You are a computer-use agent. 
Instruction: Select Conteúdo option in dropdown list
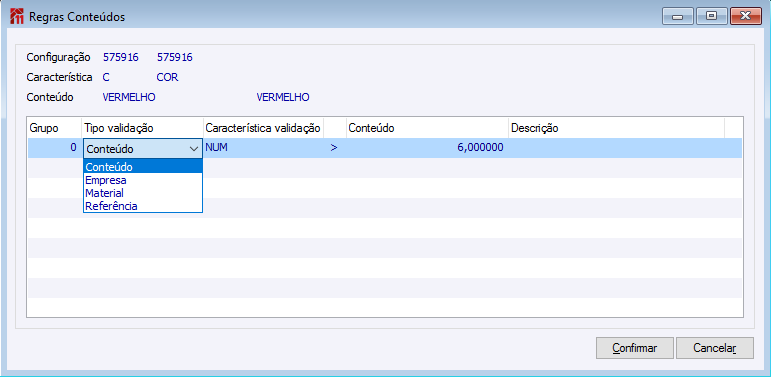pyautogui.click(x=143, y=167)
